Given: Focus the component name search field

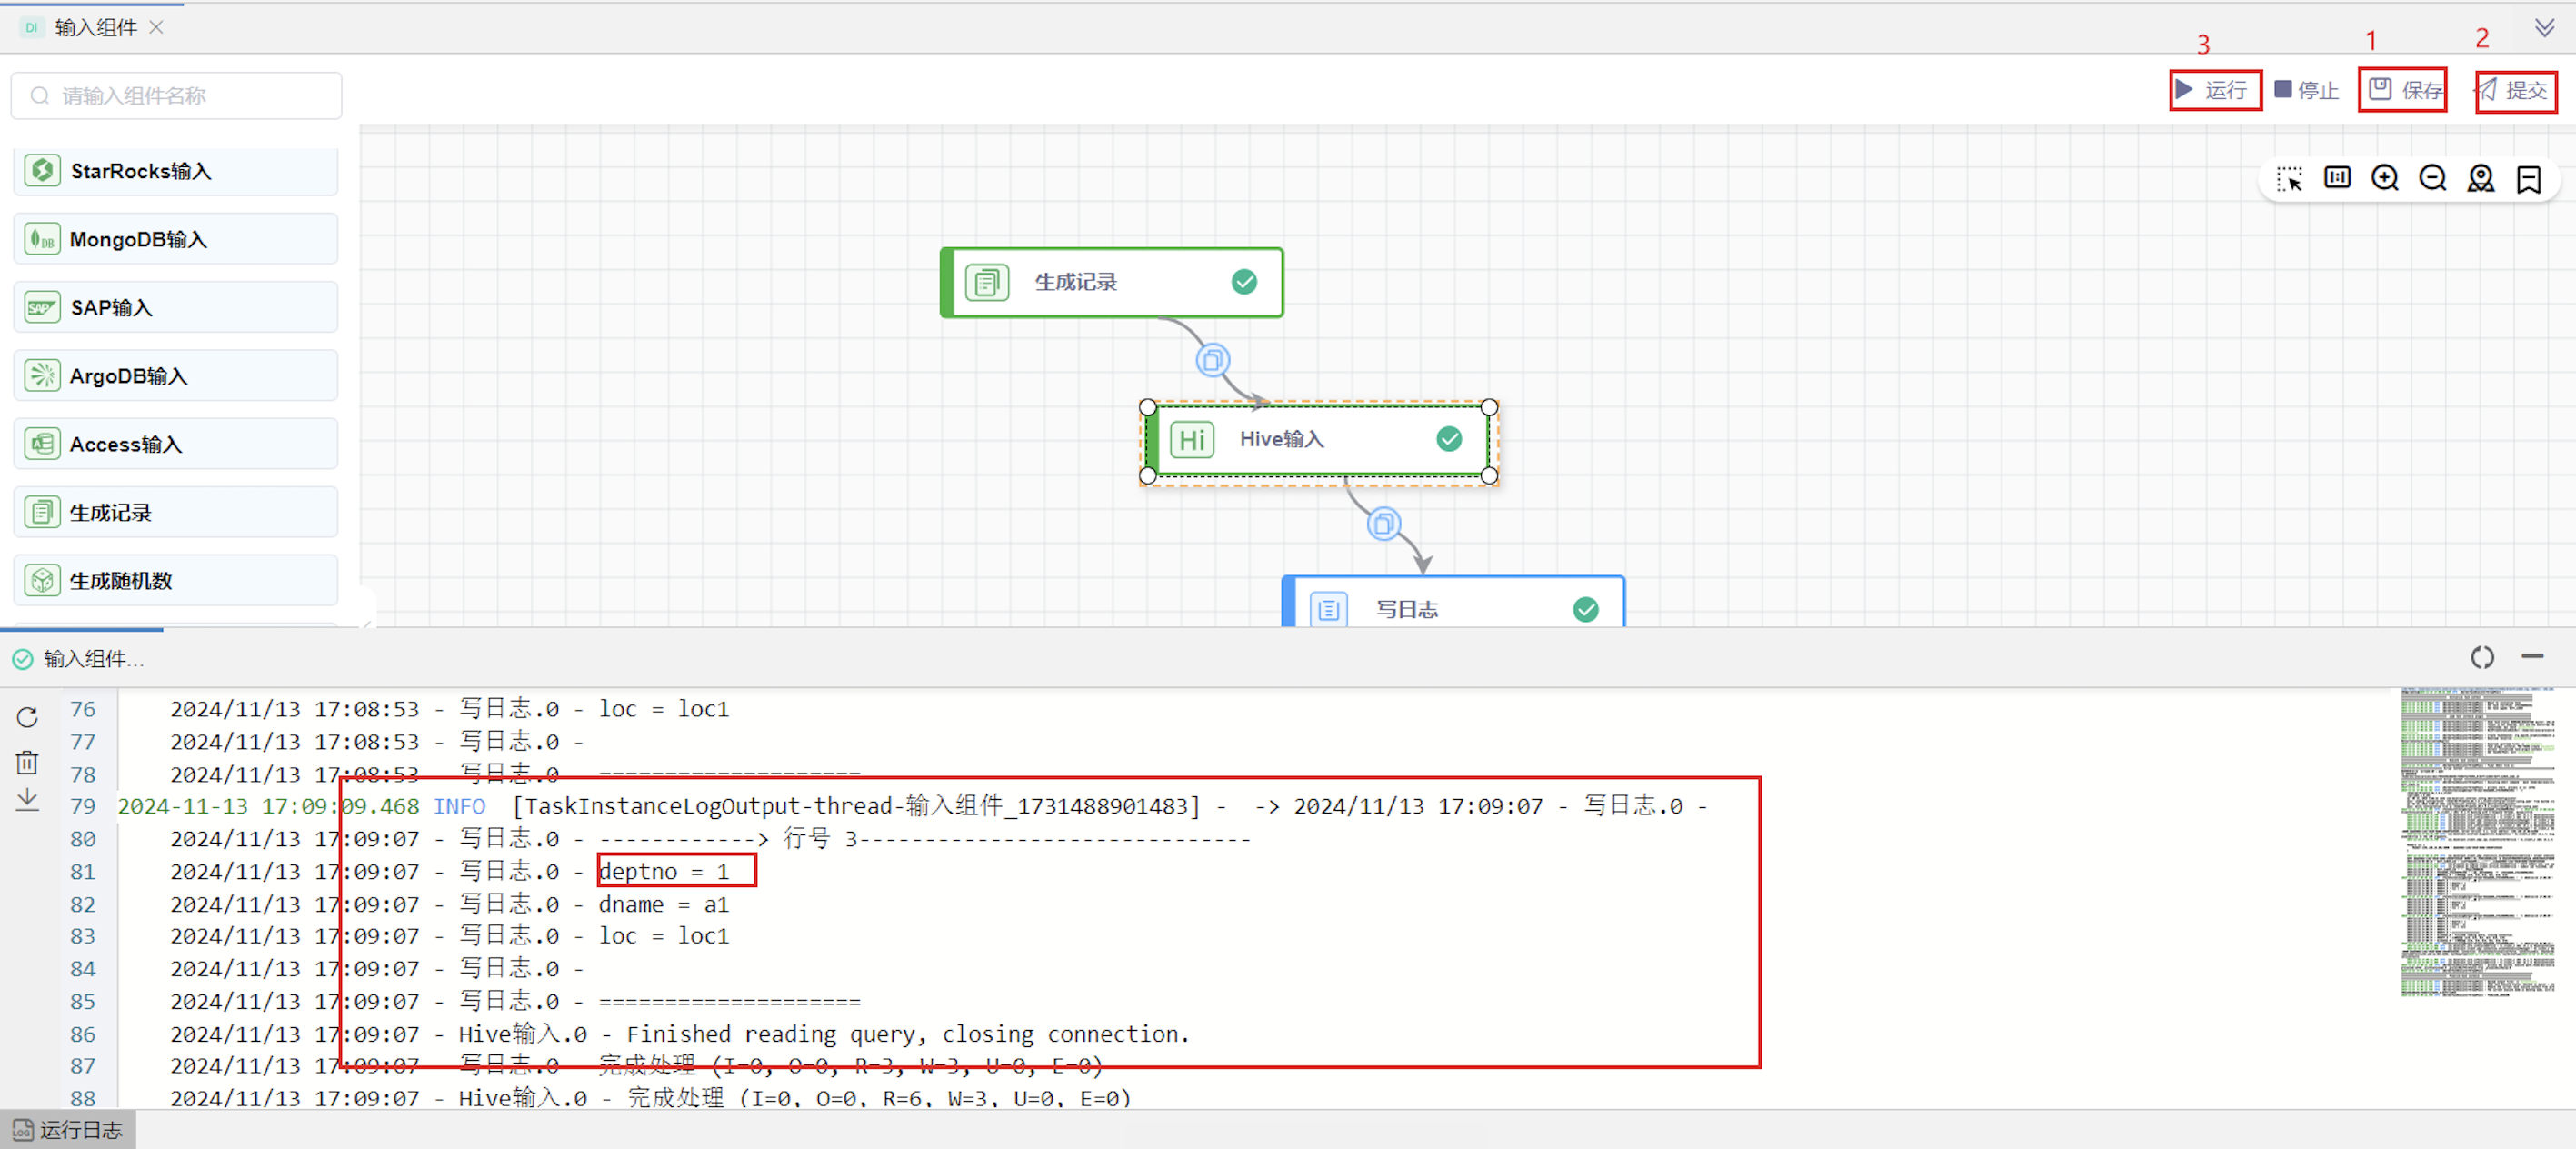Looking at the screenshot, I should pos(176,95).
